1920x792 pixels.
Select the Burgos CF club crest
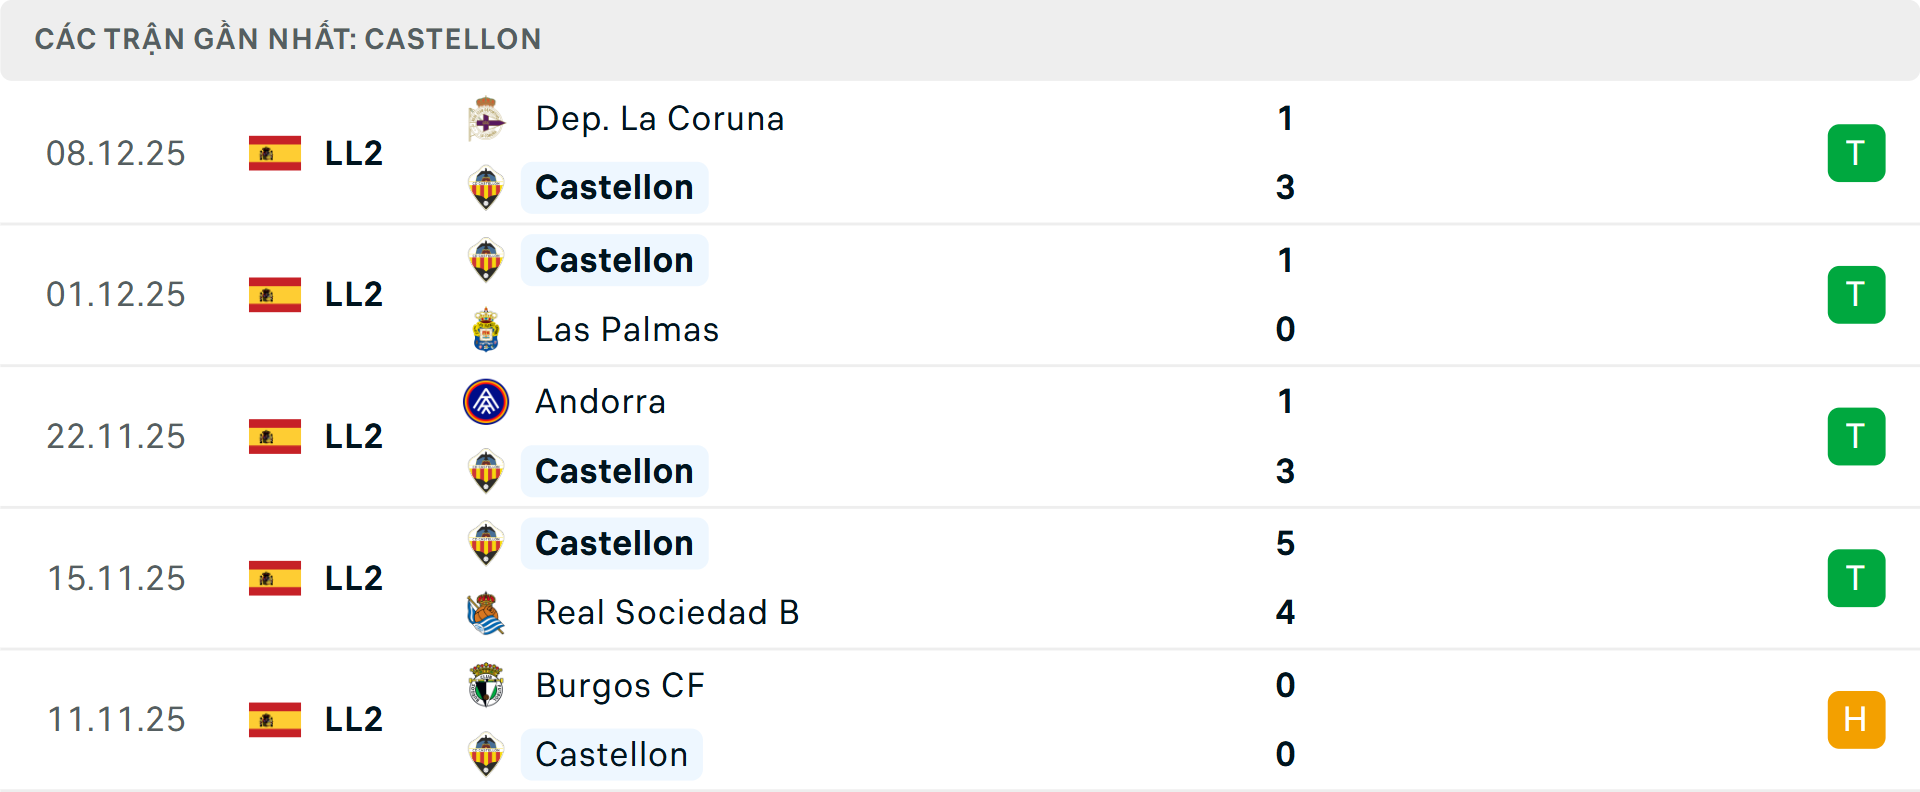(486, 685)
